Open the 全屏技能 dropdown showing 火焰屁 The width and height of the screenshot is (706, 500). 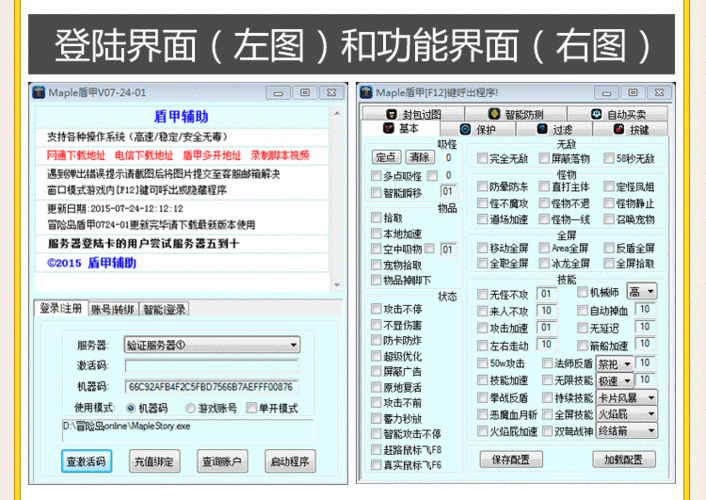(x=627, y=414)
